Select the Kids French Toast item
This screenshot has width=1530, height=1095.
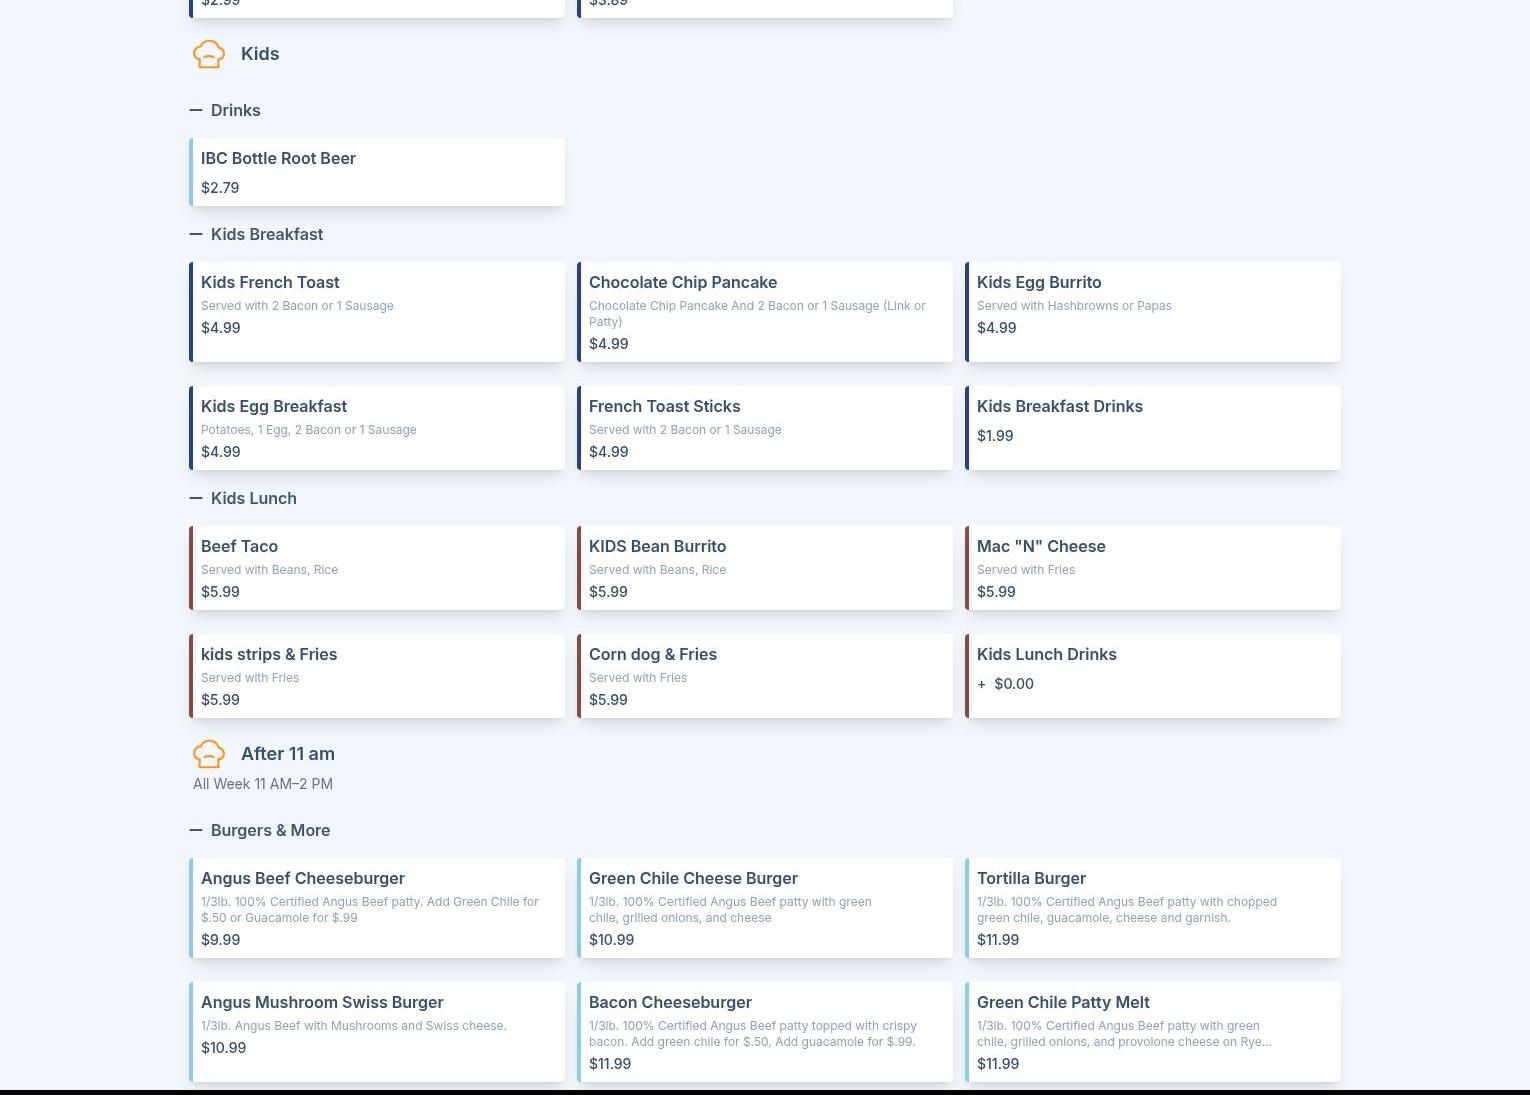click(x=377, y=312)
